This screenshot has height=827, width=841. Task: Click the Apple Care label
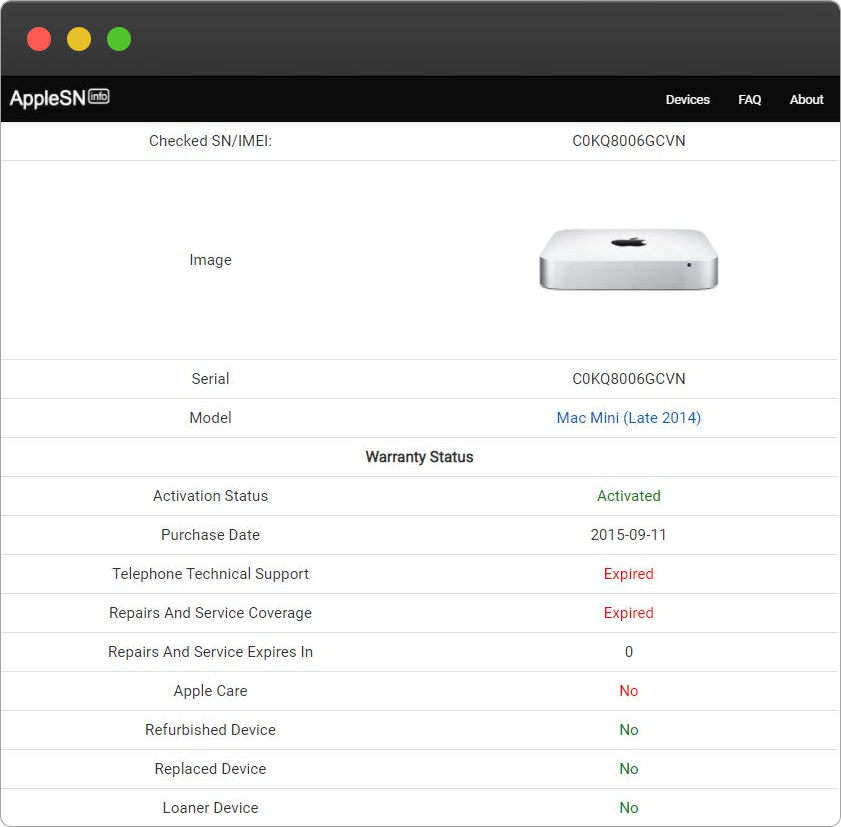click(x=210, y=691)
